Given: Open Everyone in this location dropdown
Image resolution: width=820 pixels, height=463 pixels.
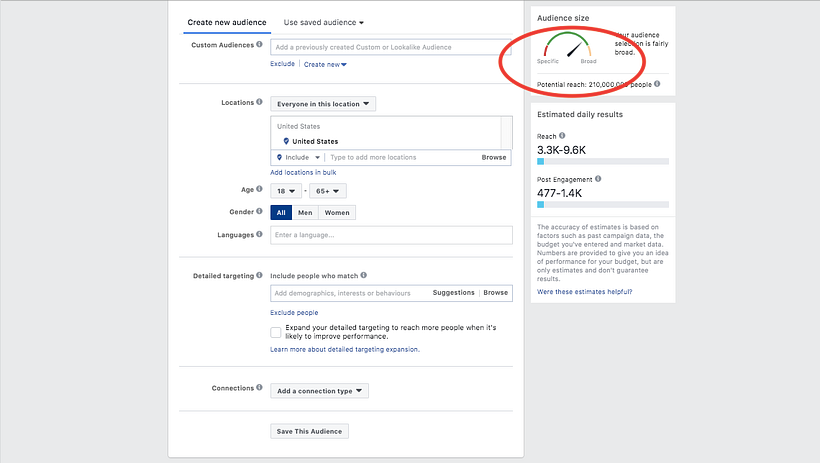Looking at the screenshot, I should coord(323,104).
